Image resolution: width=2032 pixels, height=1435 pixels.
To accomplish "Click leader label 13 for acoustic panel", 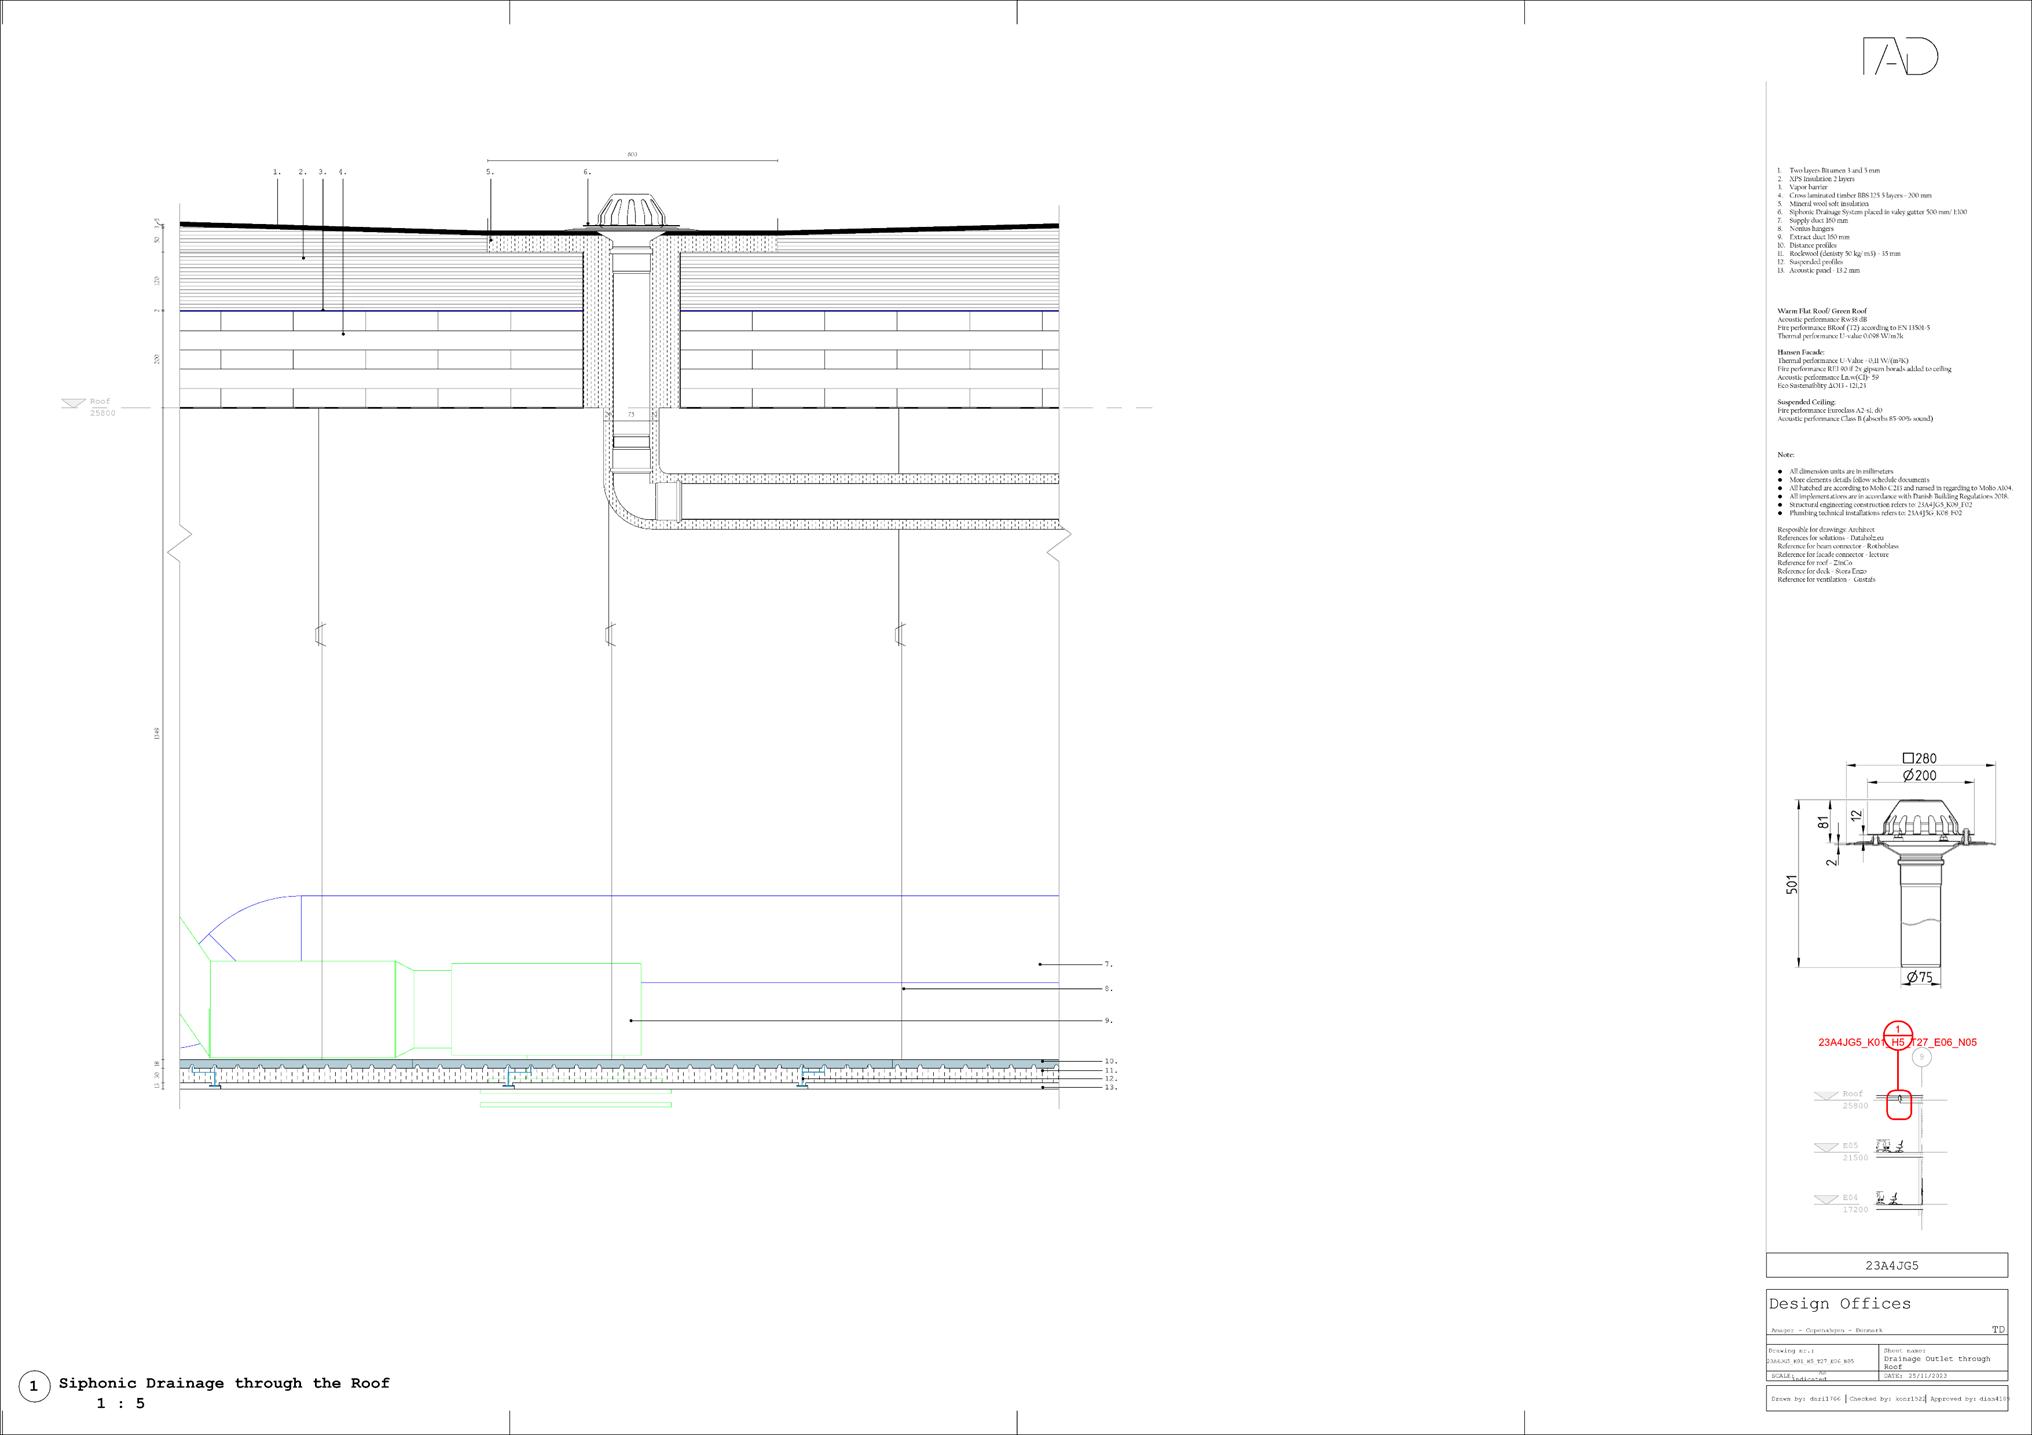I will point(1110,1087).
